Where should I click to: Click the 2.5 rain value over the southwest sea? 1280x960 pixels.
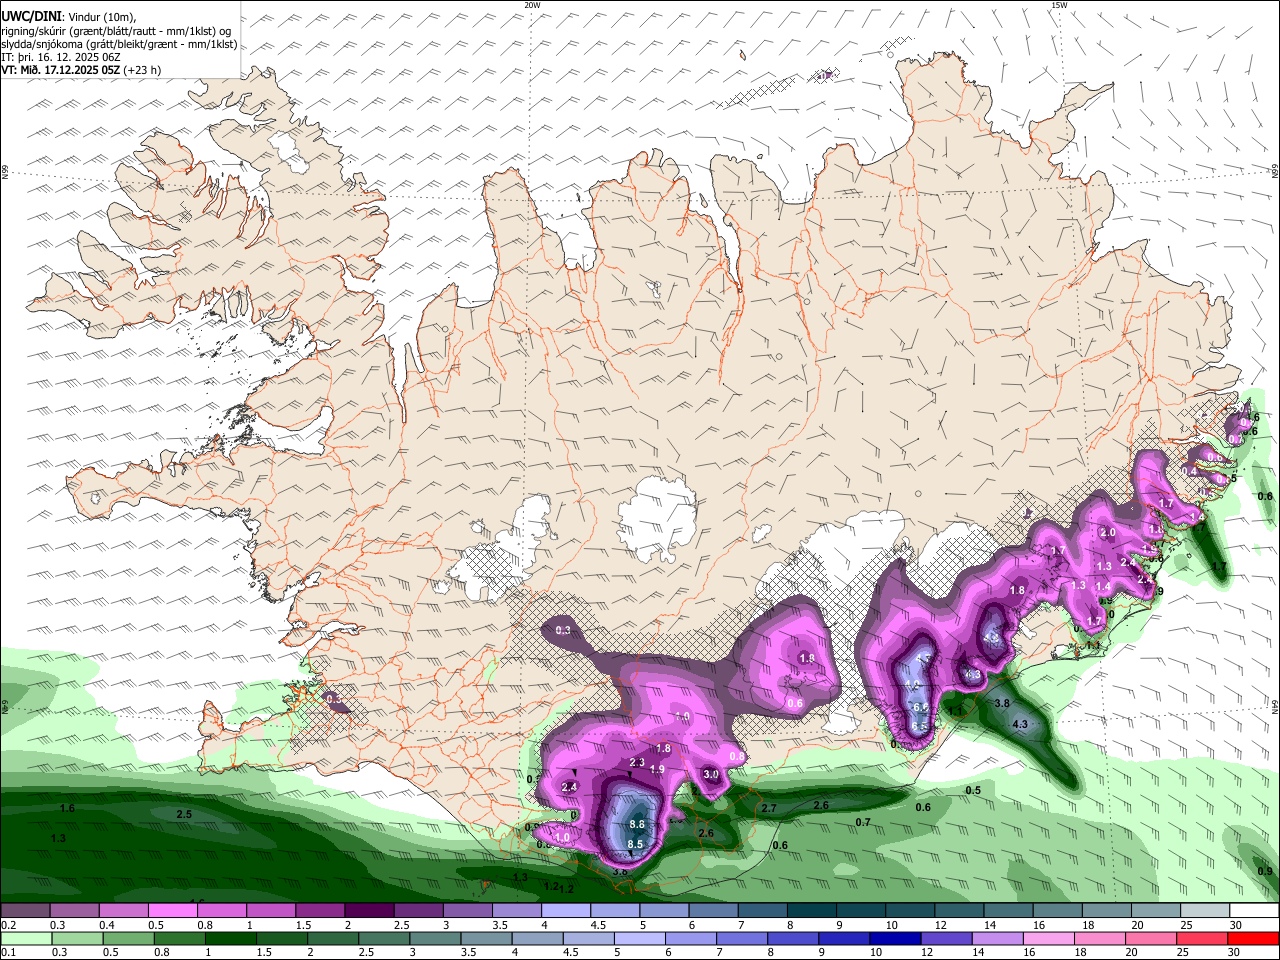[x=184, y=815]
